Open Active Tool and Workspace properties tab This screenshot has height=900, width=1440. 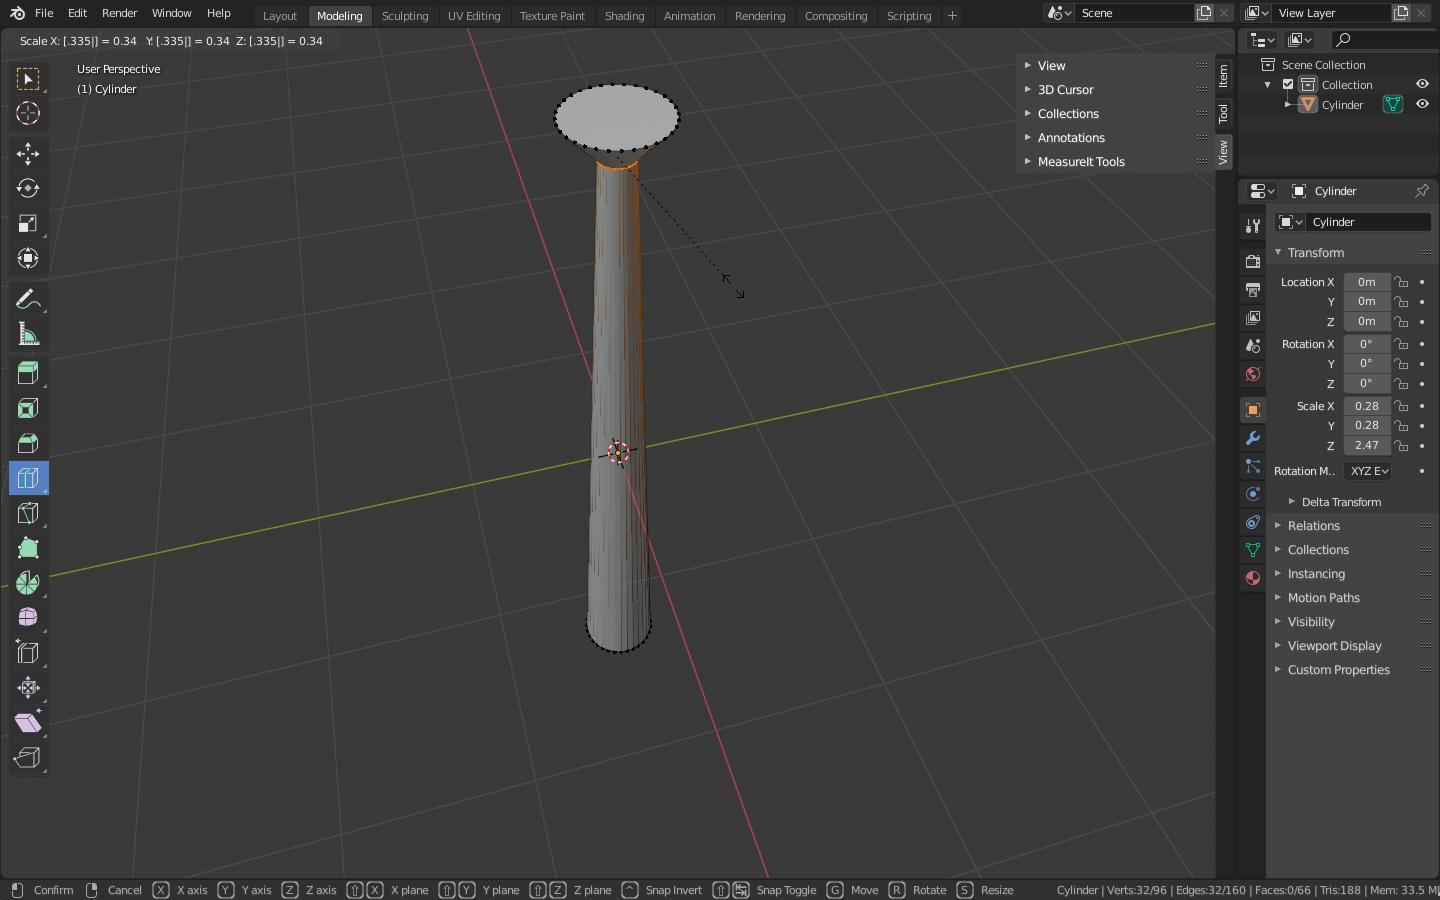tap(1253, 226)
